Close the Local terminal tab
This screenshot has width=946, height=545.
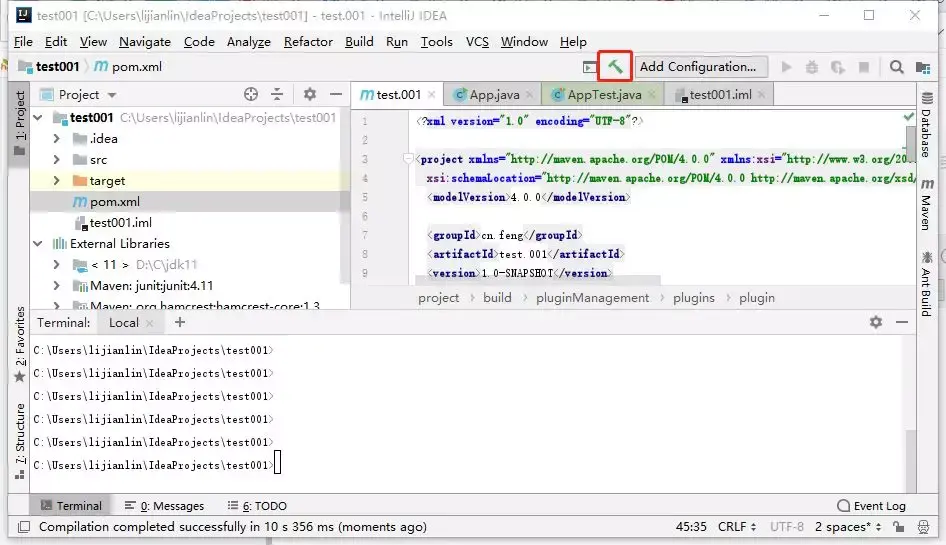[150, 323]
